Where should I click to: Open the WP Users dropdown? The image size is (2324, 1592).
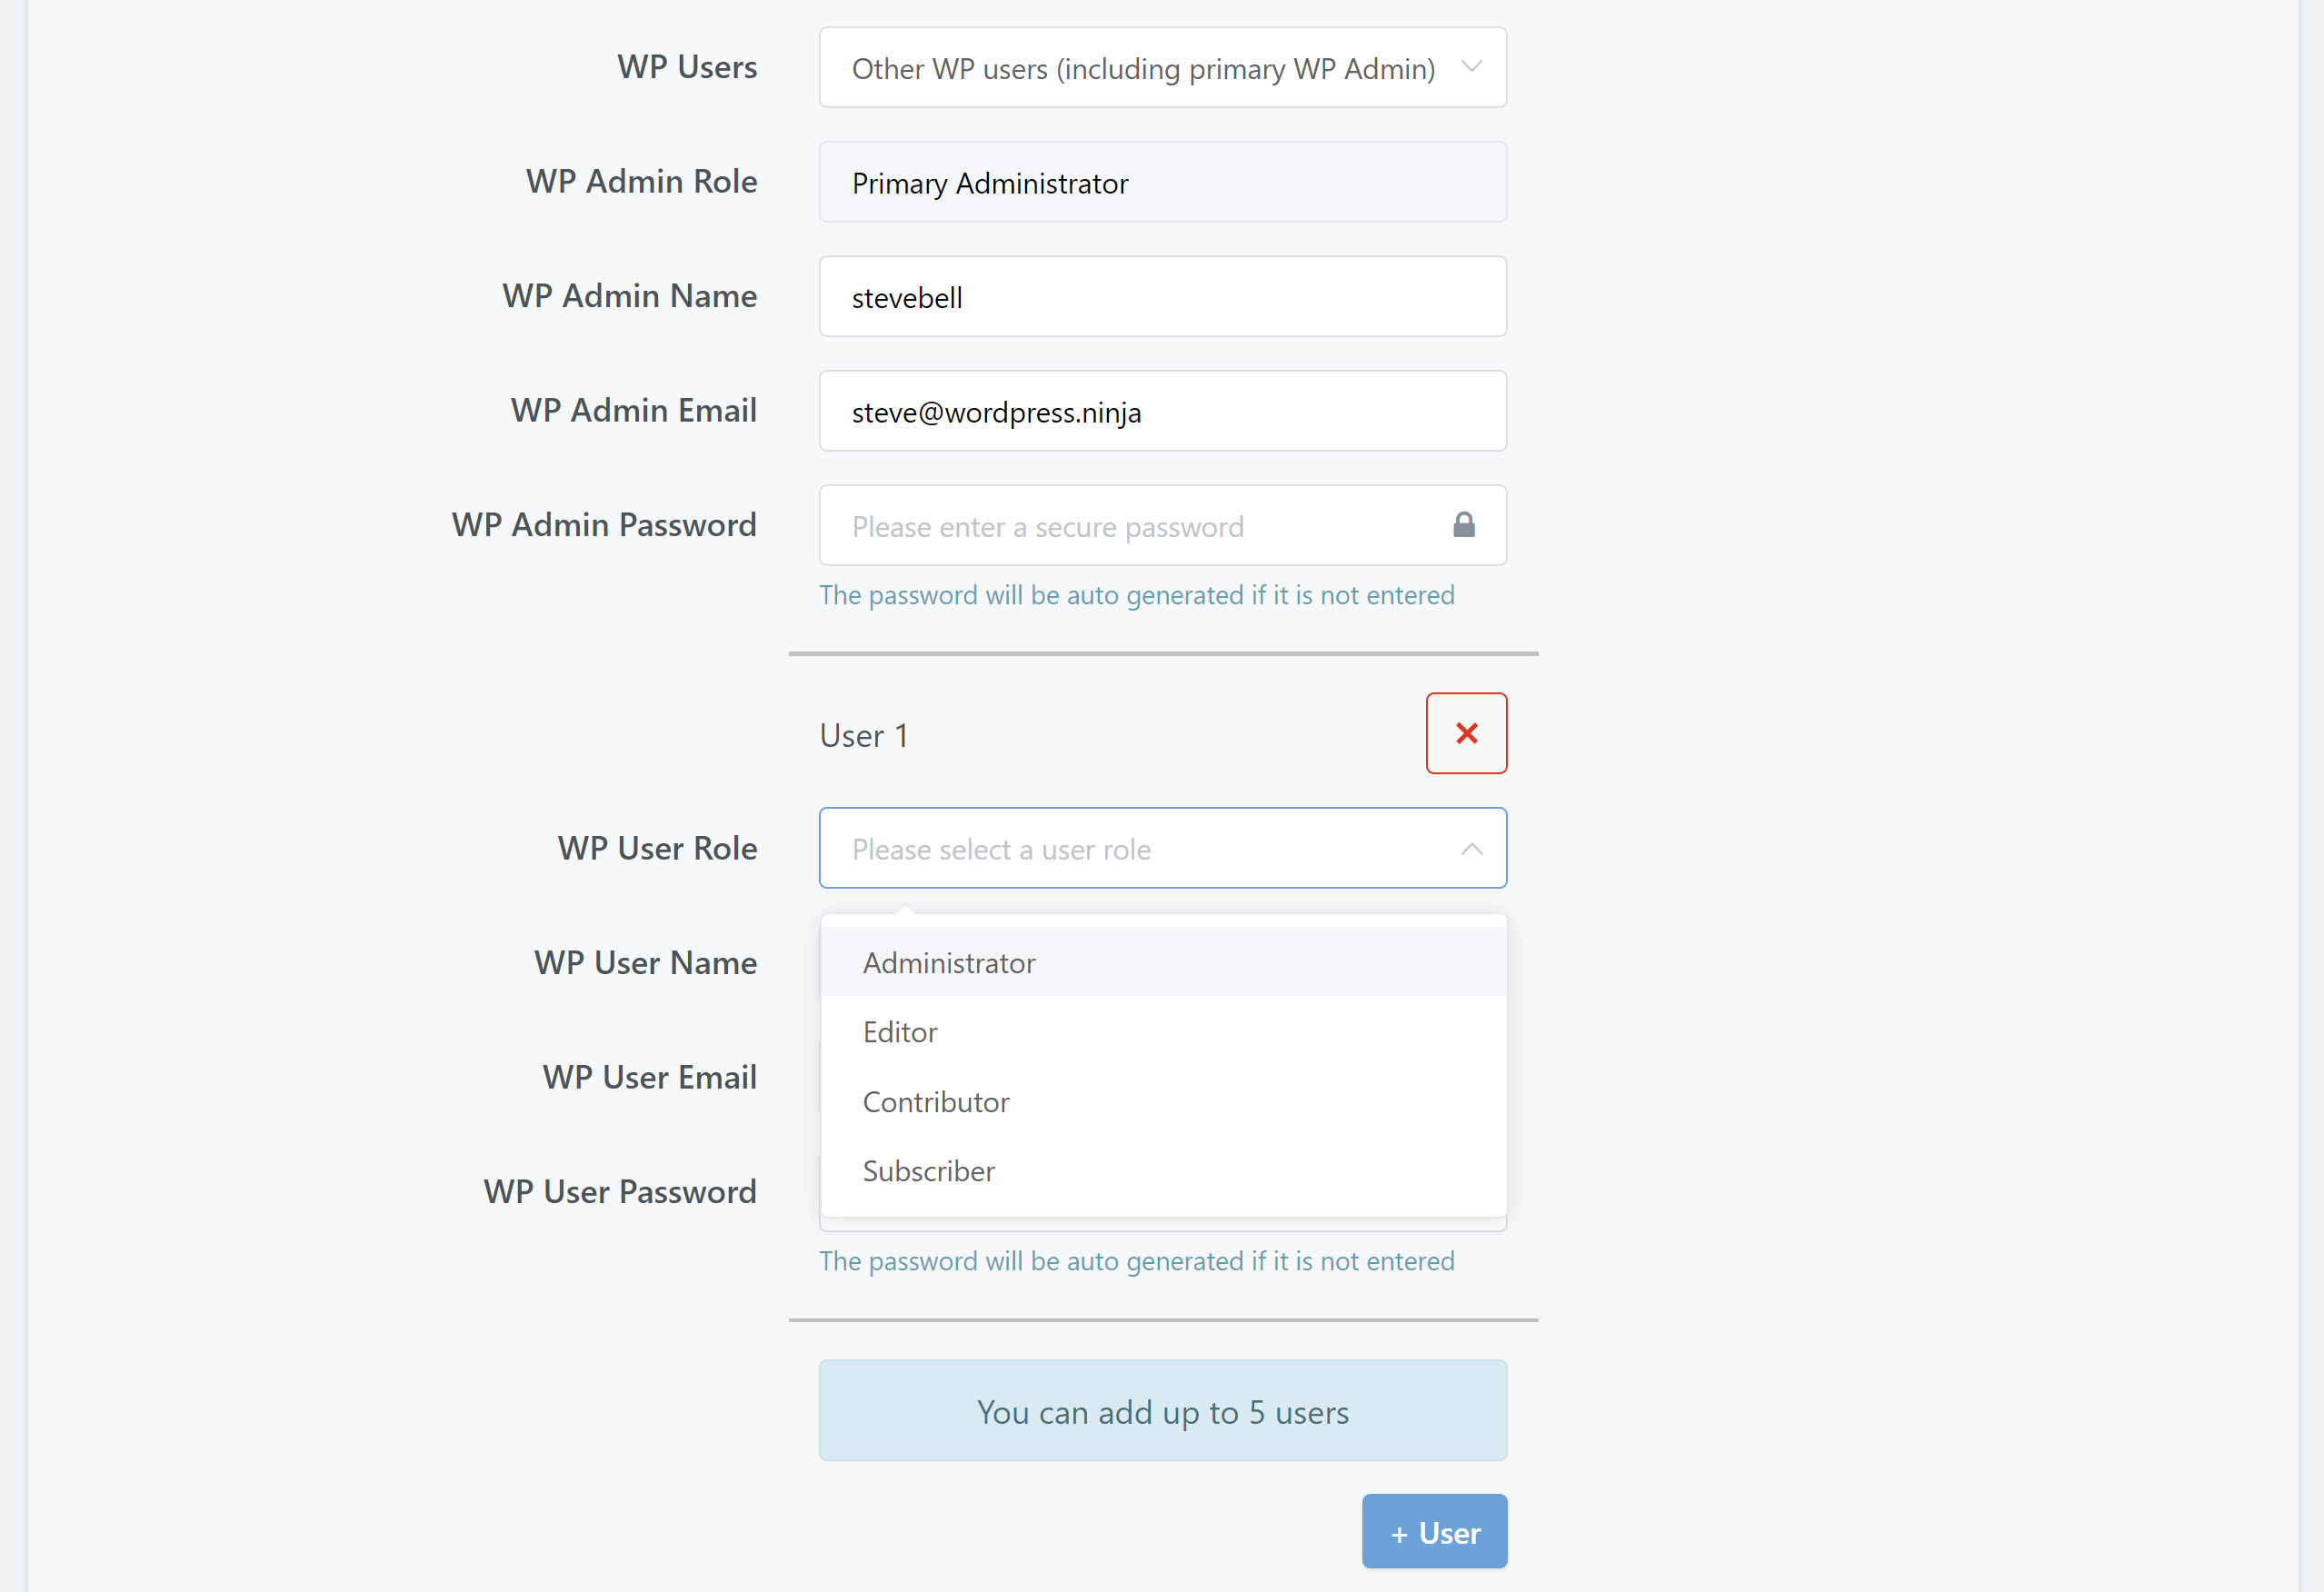1163,68
